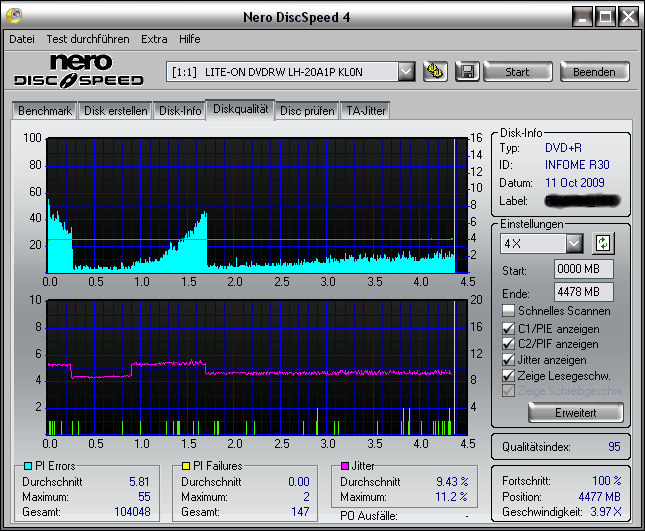The height and width of the screenshot is (531, 645).
Task: Toggle the Schnelles Scannen checkbox
Action: point(508,311)
